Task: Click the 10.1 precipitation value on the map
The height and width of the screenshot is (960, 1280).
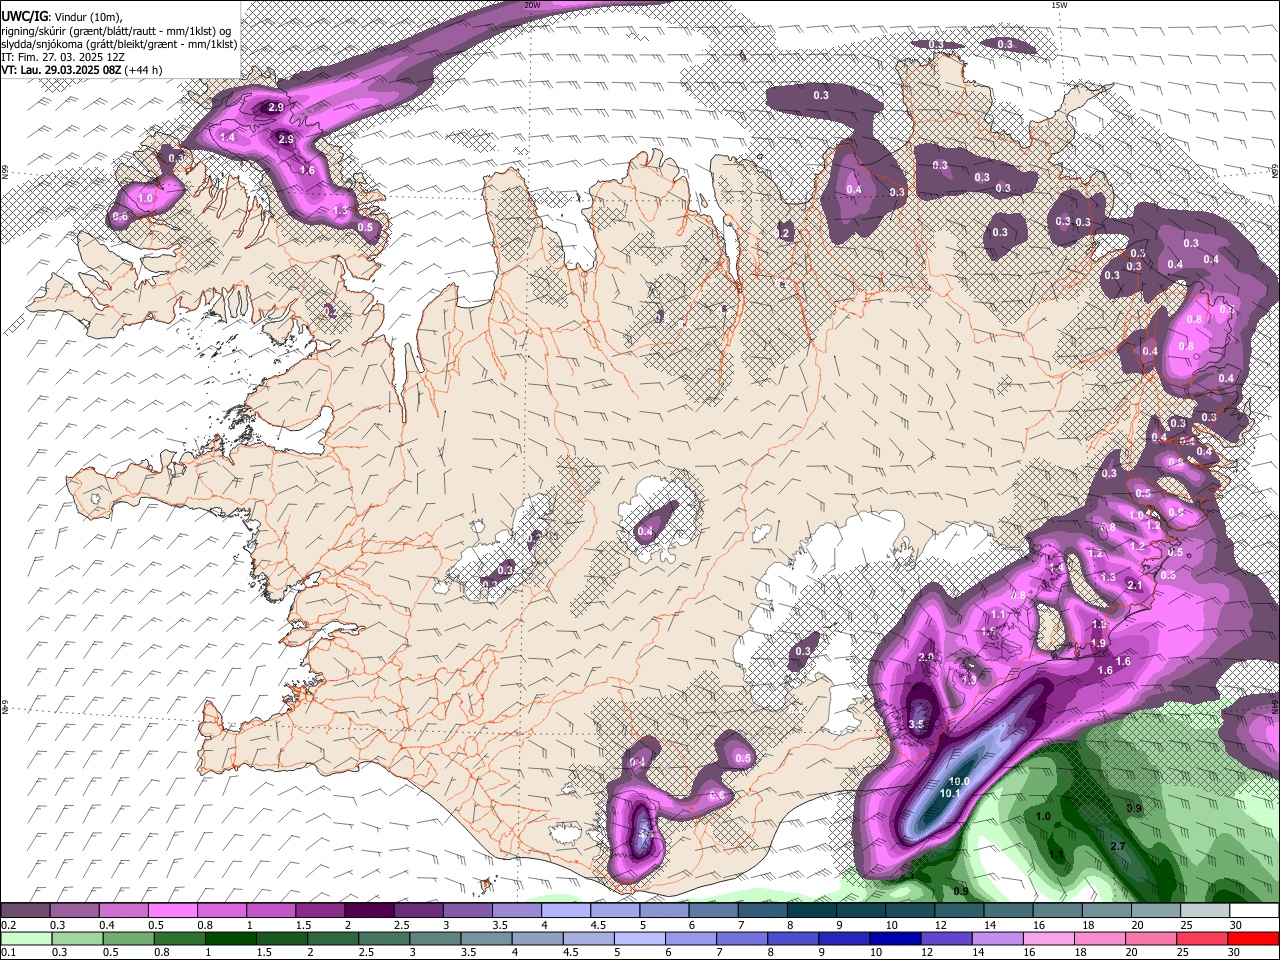Action: coord(950,793)
